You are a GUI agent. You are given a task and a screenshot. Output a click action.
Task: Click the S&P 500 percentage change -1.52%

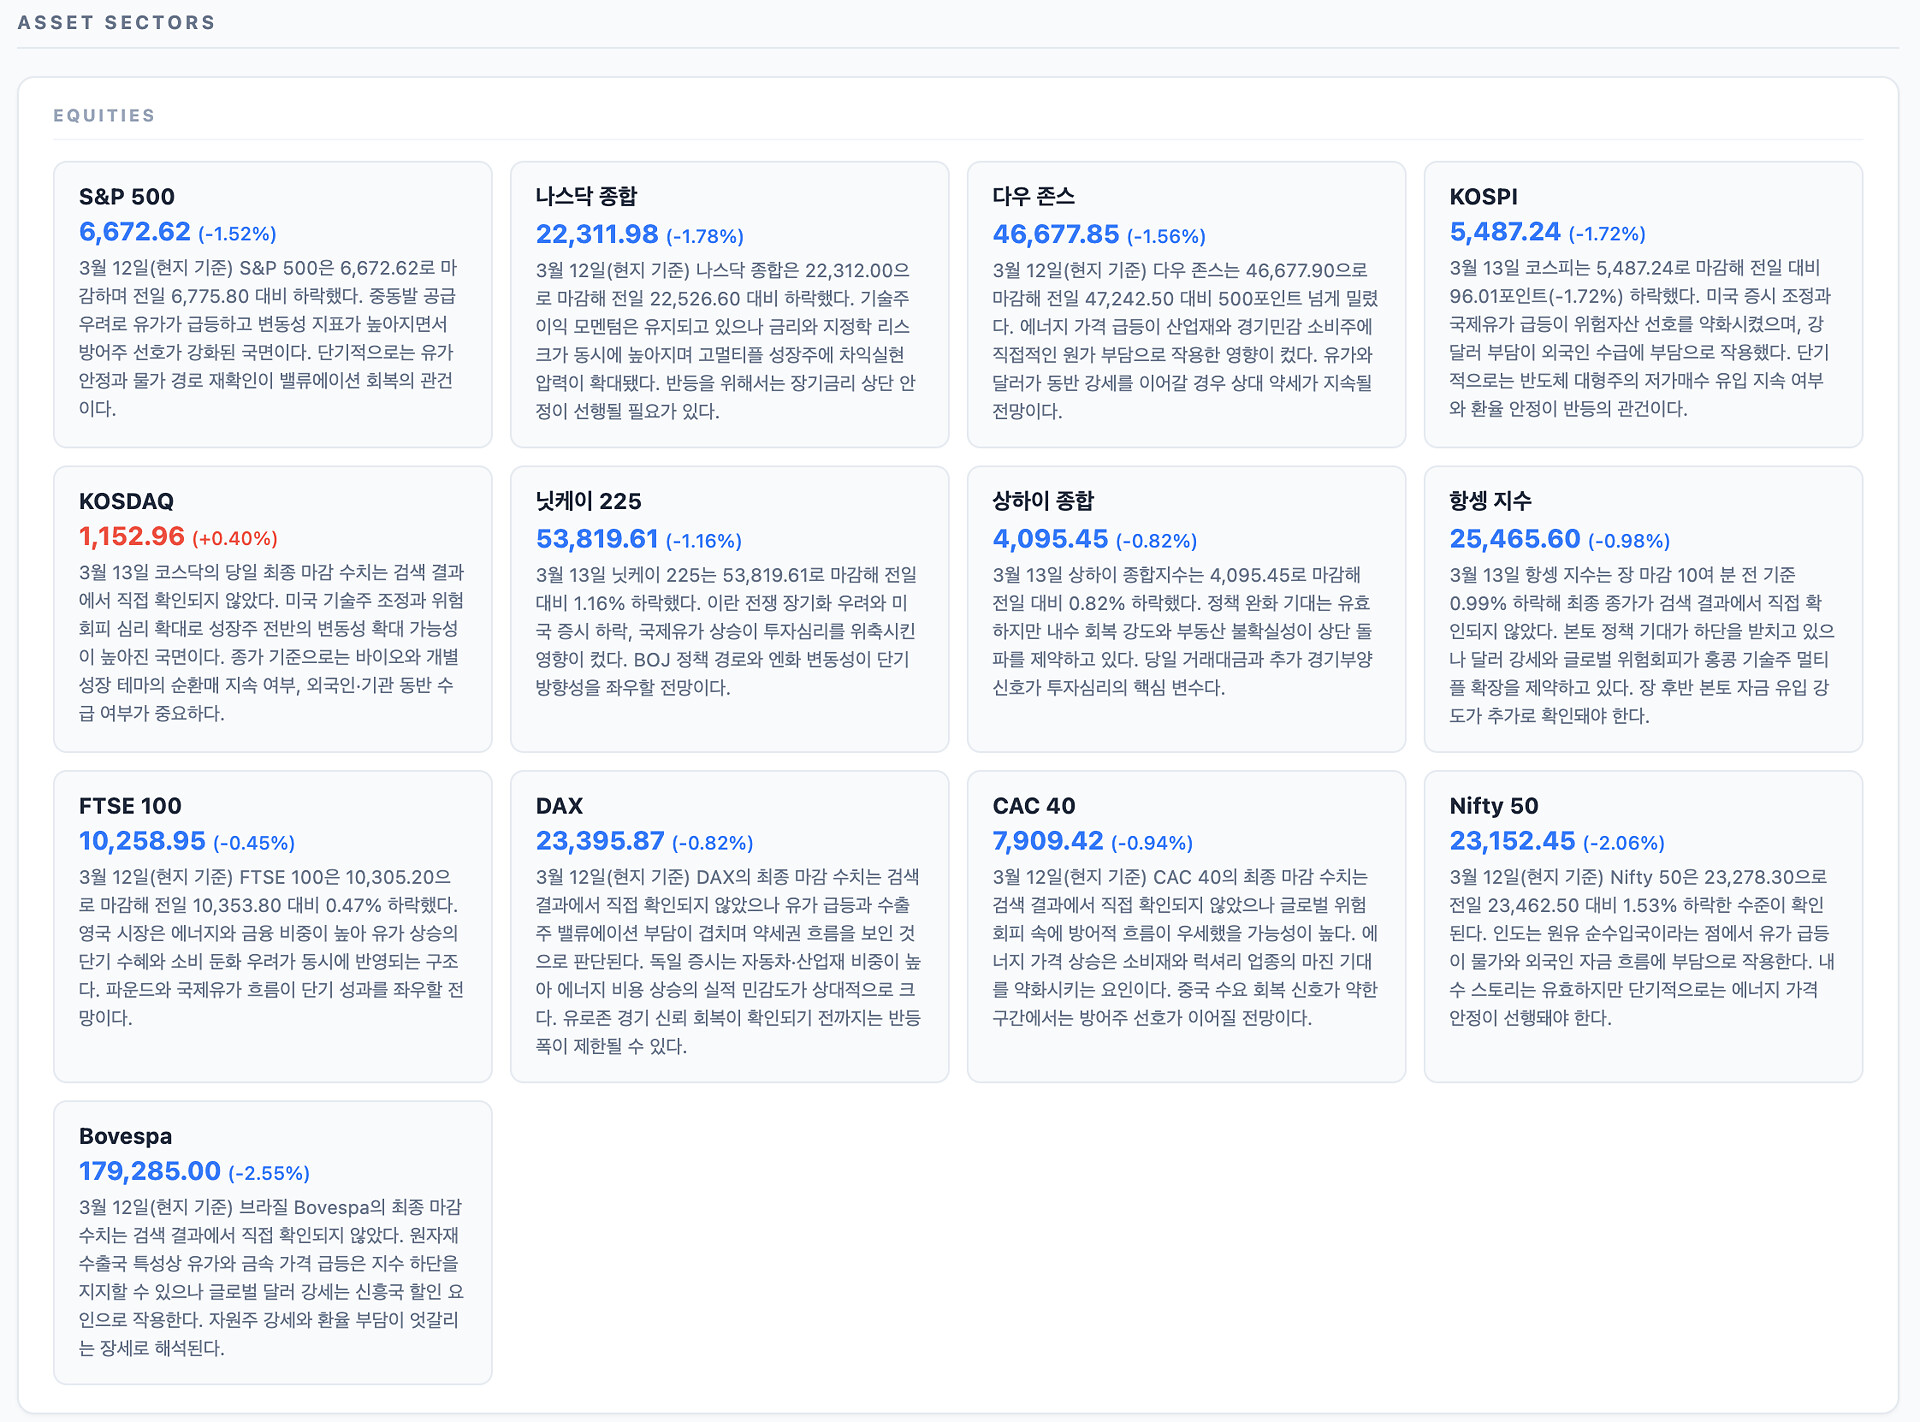pyautogui.click(x=237, y=234)
